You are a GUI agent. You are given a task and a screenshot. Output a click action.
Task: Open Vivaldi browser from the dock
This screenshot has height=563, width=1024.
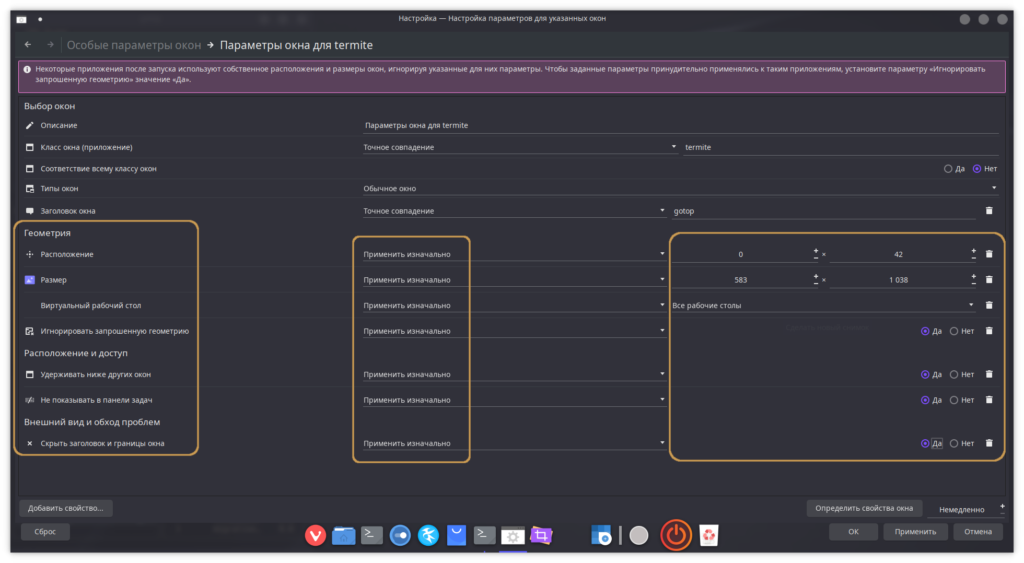coord(315,535)
